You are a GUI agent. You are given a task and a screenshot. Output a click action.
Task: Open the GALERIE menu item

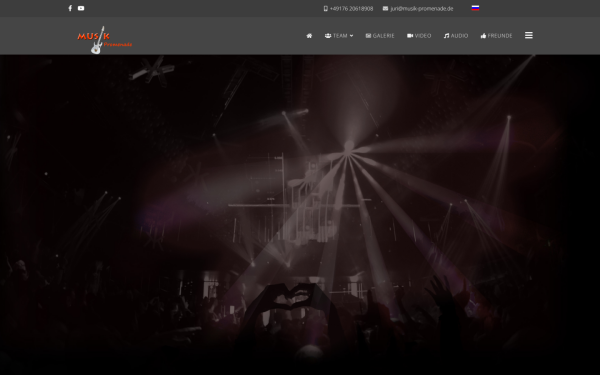(380, 36)
